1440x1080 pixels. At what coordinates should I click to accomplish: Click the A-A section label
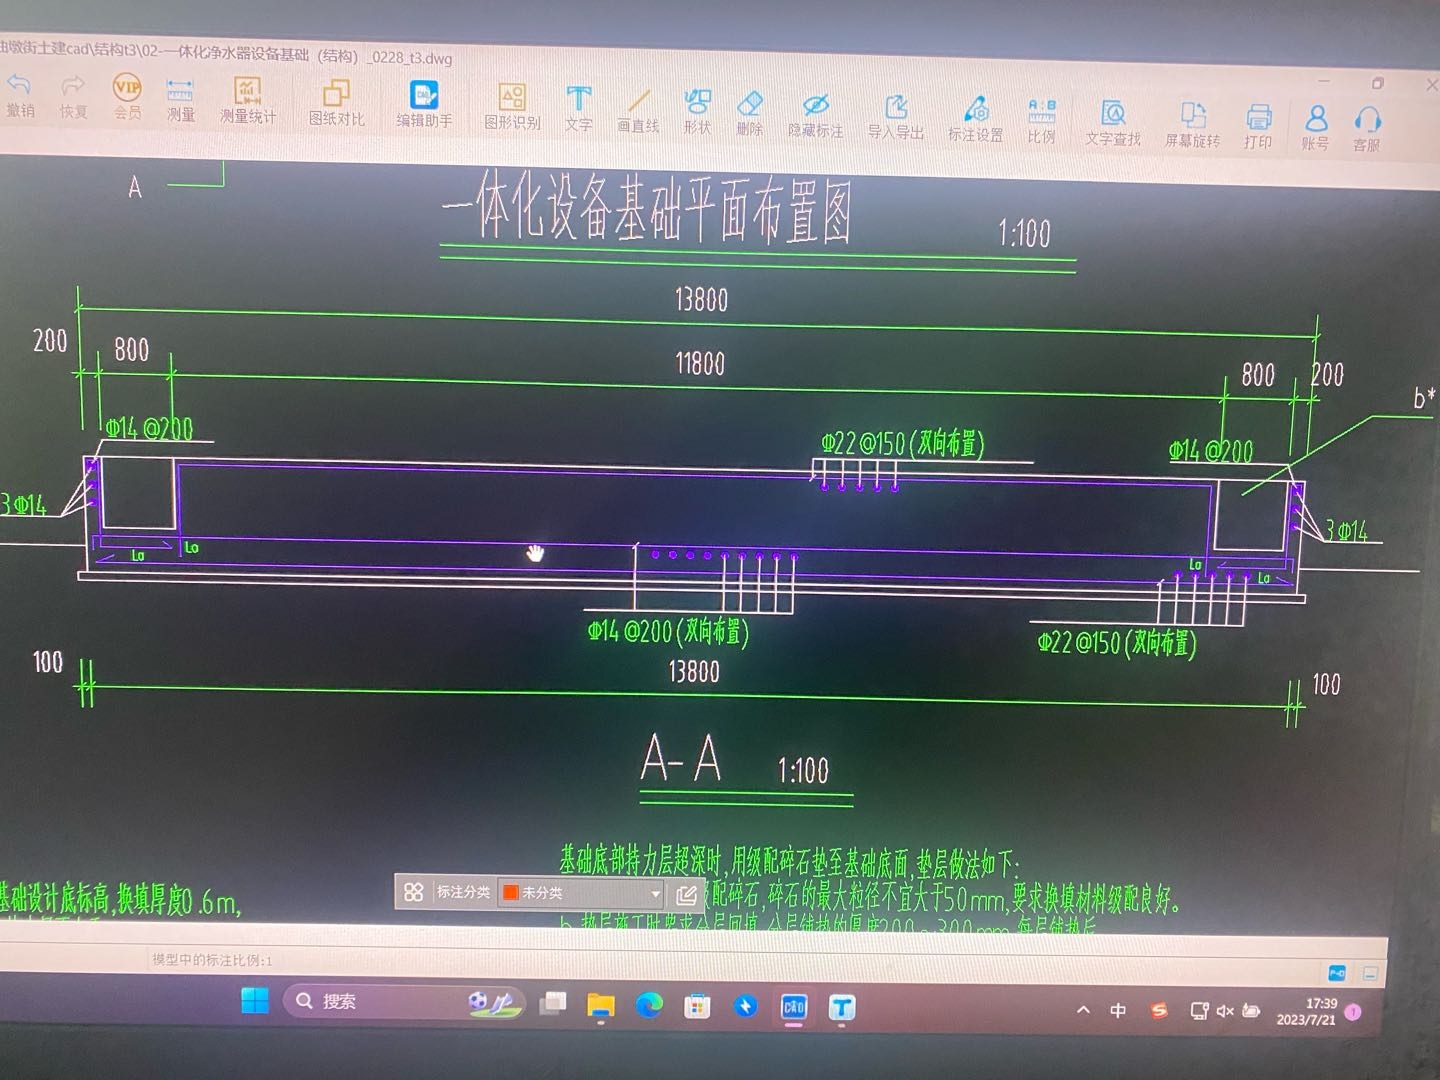(681, 758)
